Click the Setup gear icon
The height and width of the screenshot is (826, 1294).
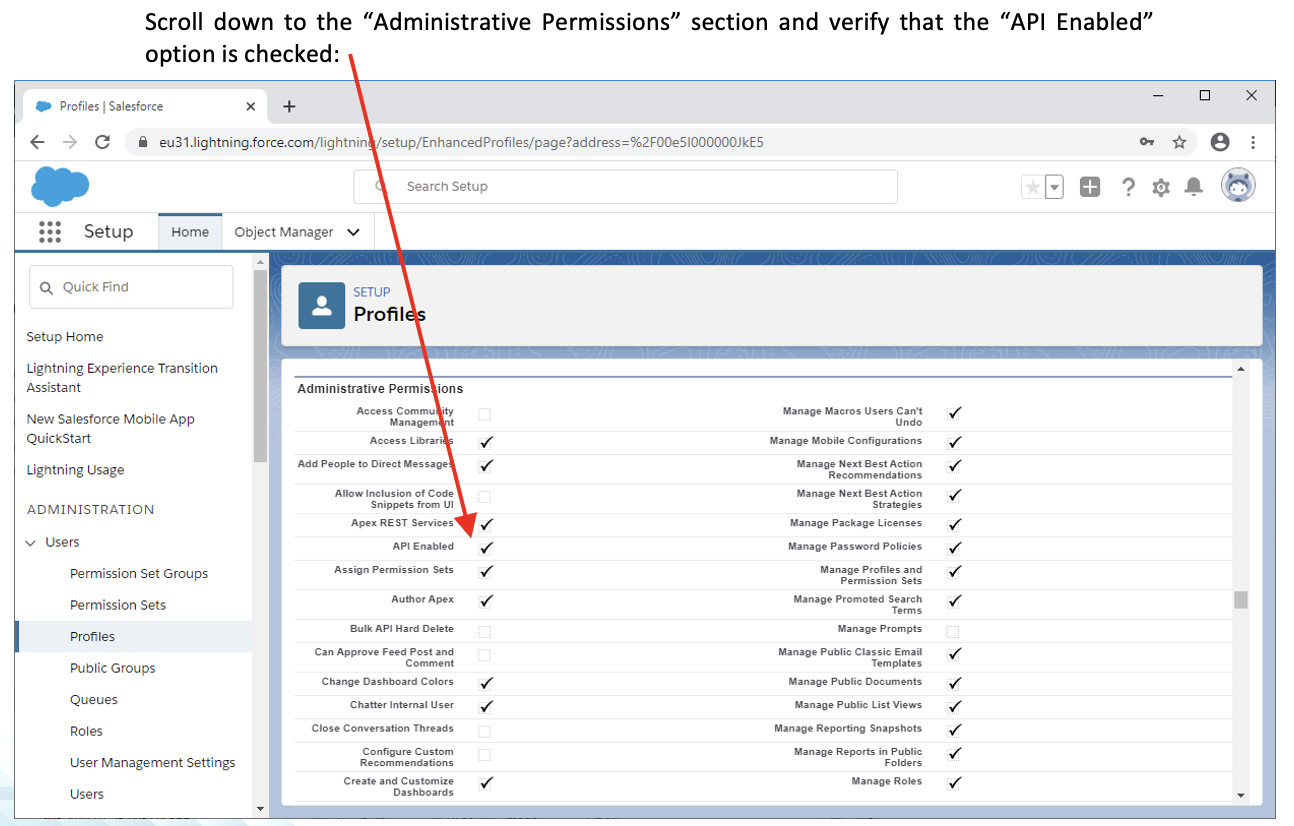[1160, 187]
